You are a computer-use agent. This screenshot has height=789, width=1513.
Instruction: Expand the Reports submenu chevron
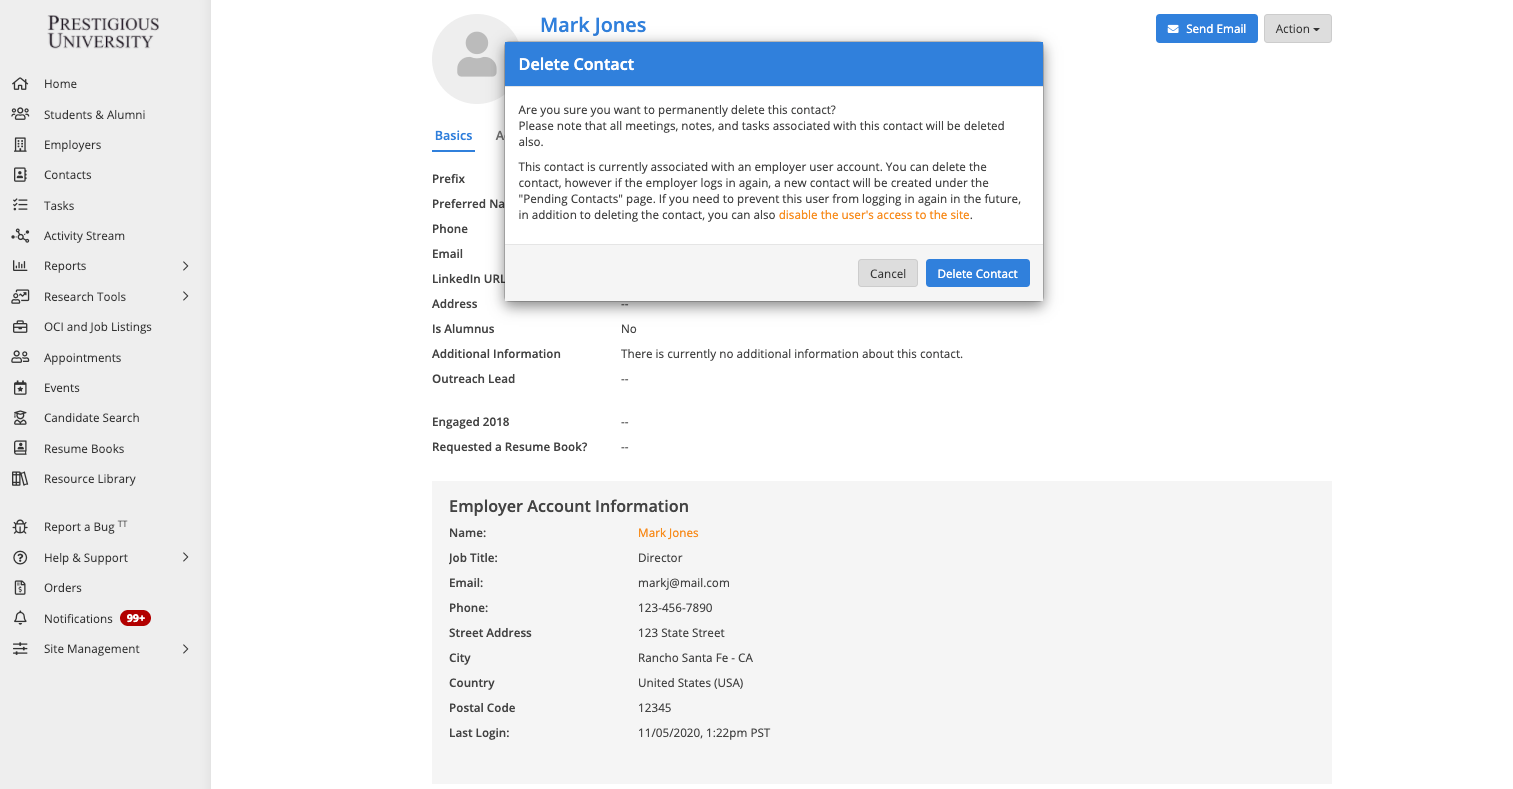coord(185,266)
